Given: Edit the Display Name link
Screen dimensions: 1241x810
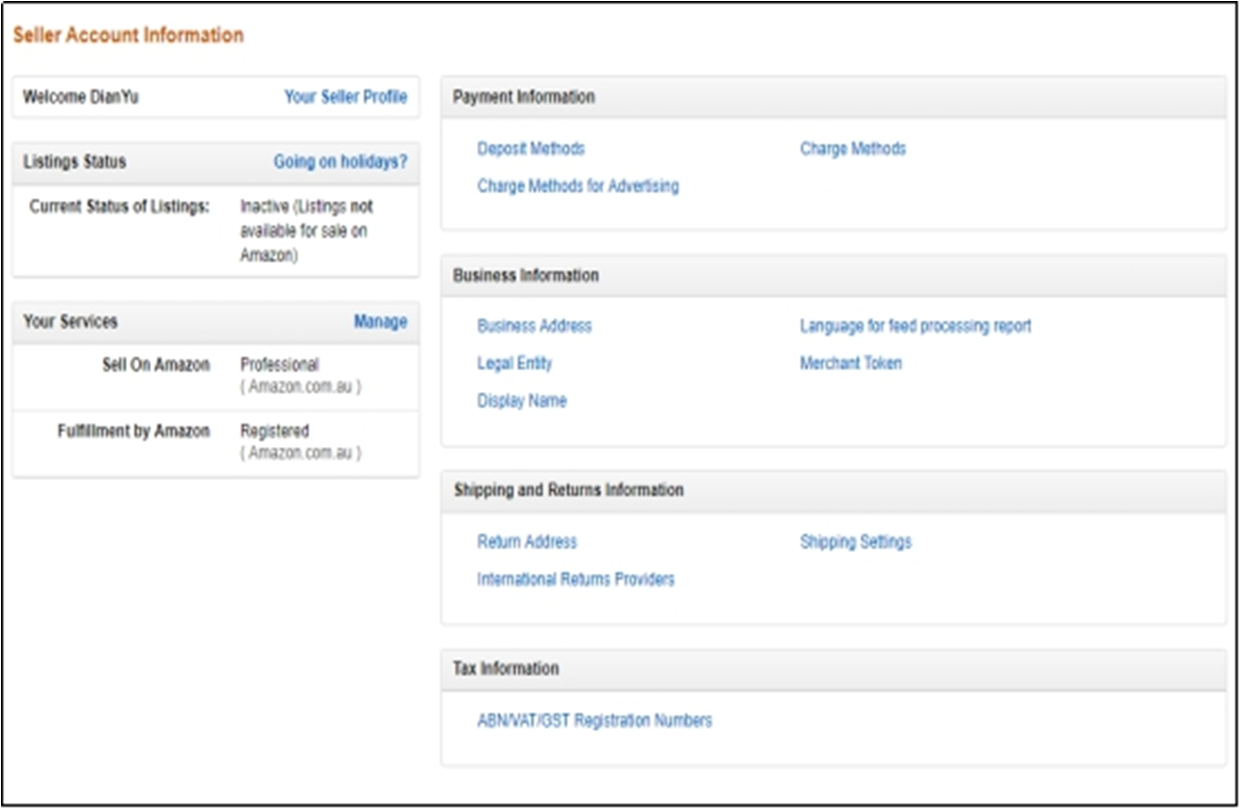Looking at the screenshot, I should pyautogui.click(x=522, y=401).
